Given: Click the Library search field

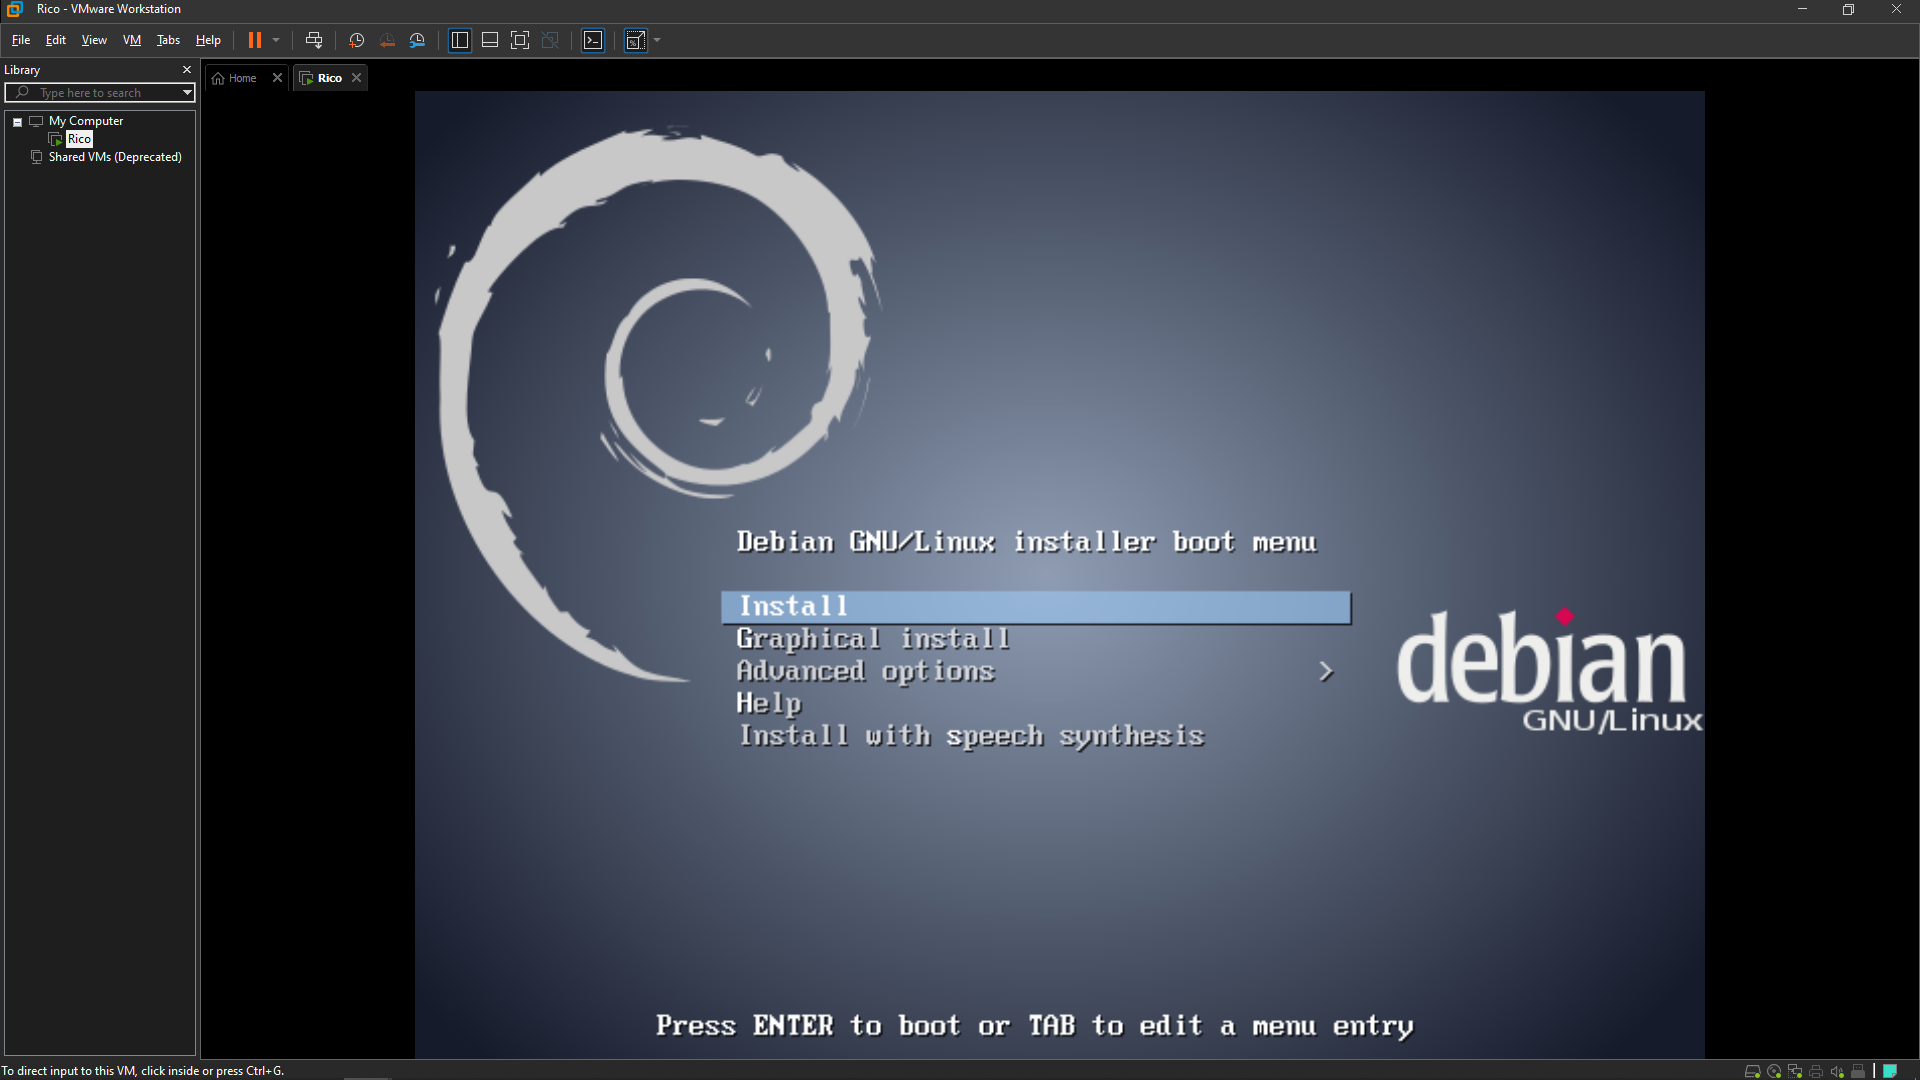Looking at the screenshot, I should point(100,92).
